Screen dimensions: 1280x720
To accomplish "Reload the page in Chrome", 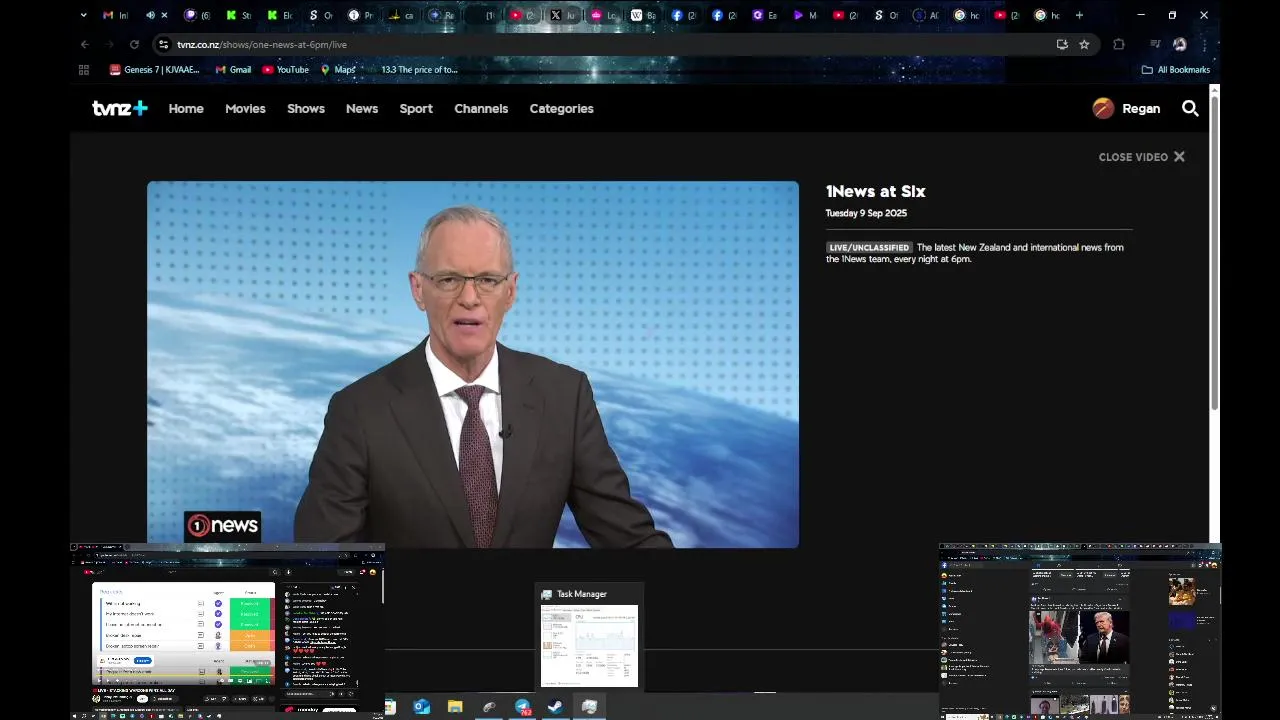I will pyautogui.click(x=134, y=44).
